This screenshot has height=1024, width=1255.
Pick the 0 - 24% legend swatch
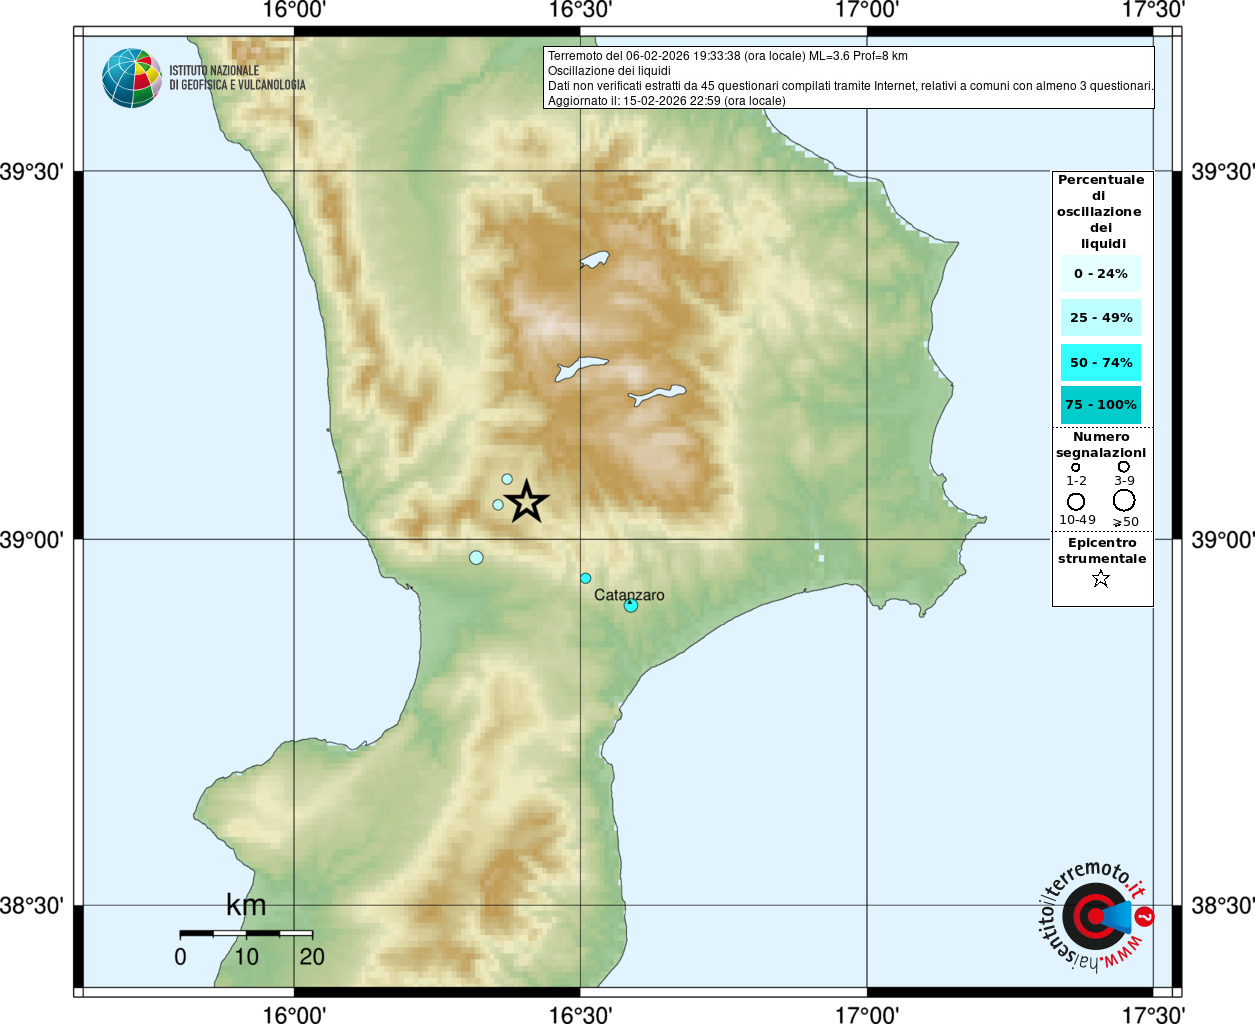pyautogui.click(x=1101, y=273)
